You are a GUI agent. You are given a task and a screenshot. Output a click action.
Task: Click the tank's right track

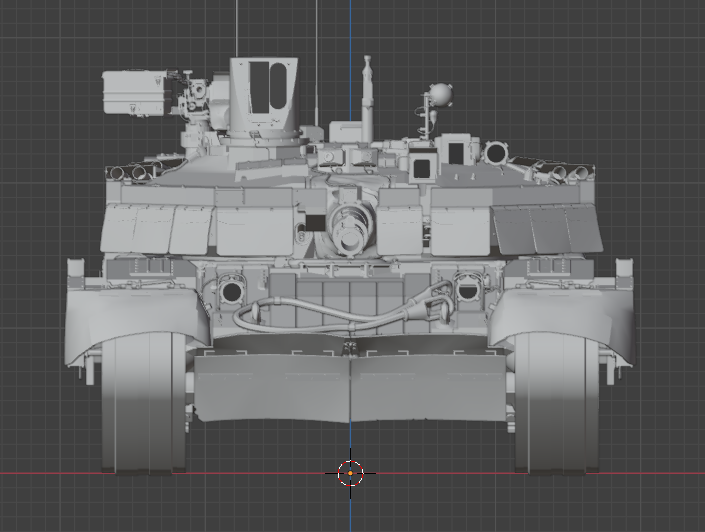click(556, 405)
